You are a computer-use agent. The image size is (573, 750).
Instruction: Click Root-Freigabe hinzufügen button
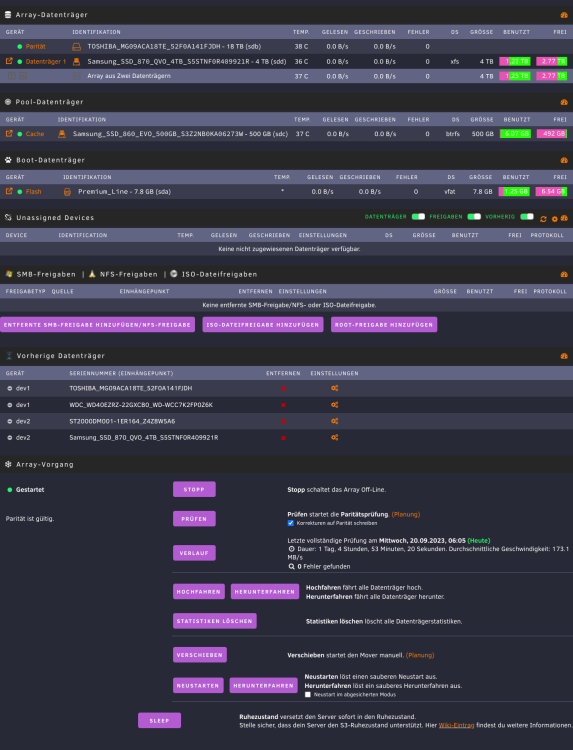(384, 324)
